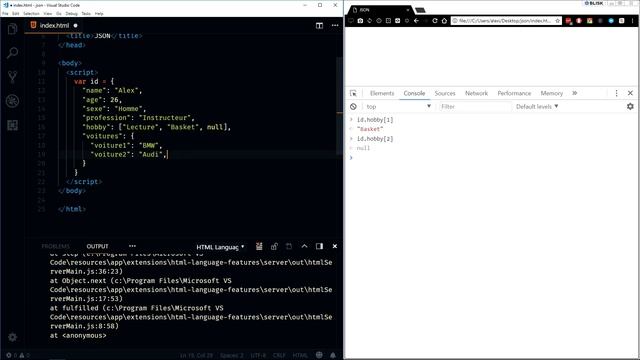Open the Go menu in VS Code
The width and height of the screenshot is (640, 360).
pos(59,13)
